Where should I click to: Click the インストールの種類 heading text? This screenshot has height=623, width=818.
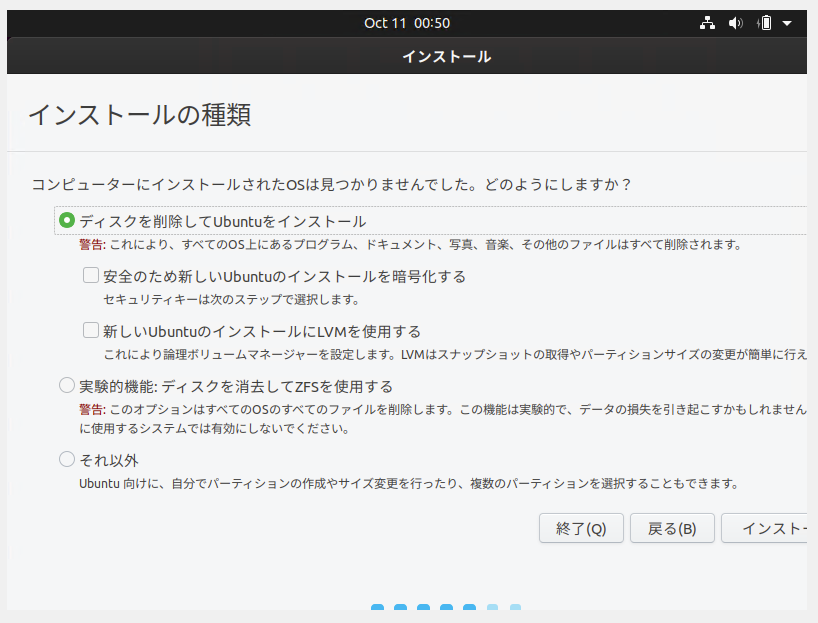coord(140,115)
